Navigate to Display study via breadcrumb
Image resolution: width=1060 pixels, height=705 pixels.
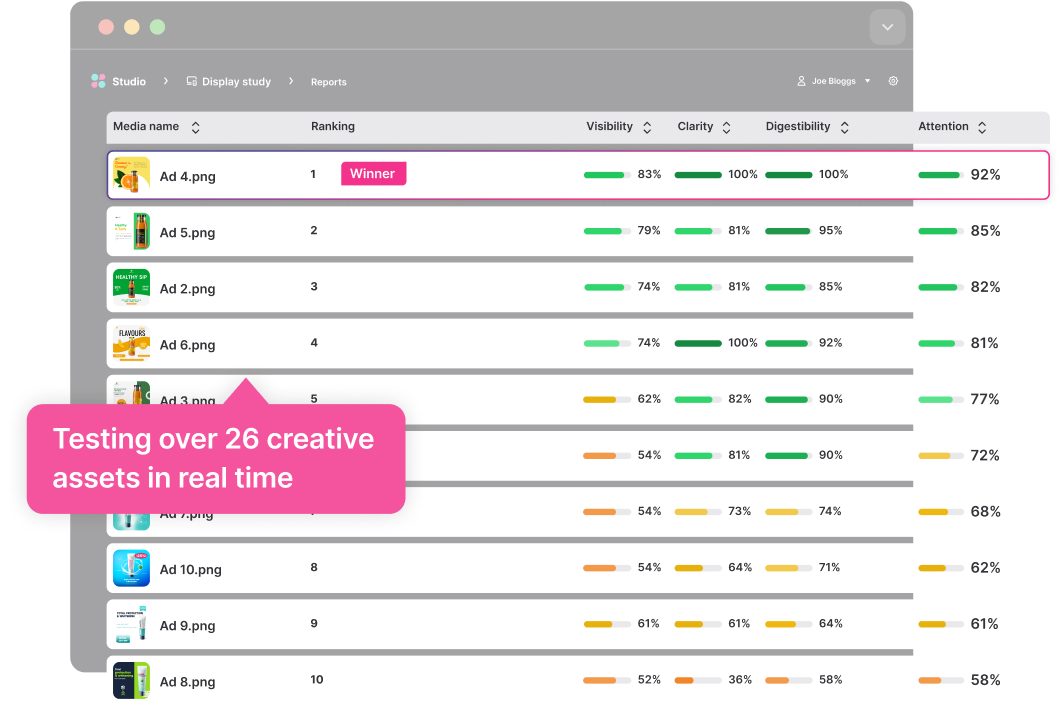pos(237,81)
